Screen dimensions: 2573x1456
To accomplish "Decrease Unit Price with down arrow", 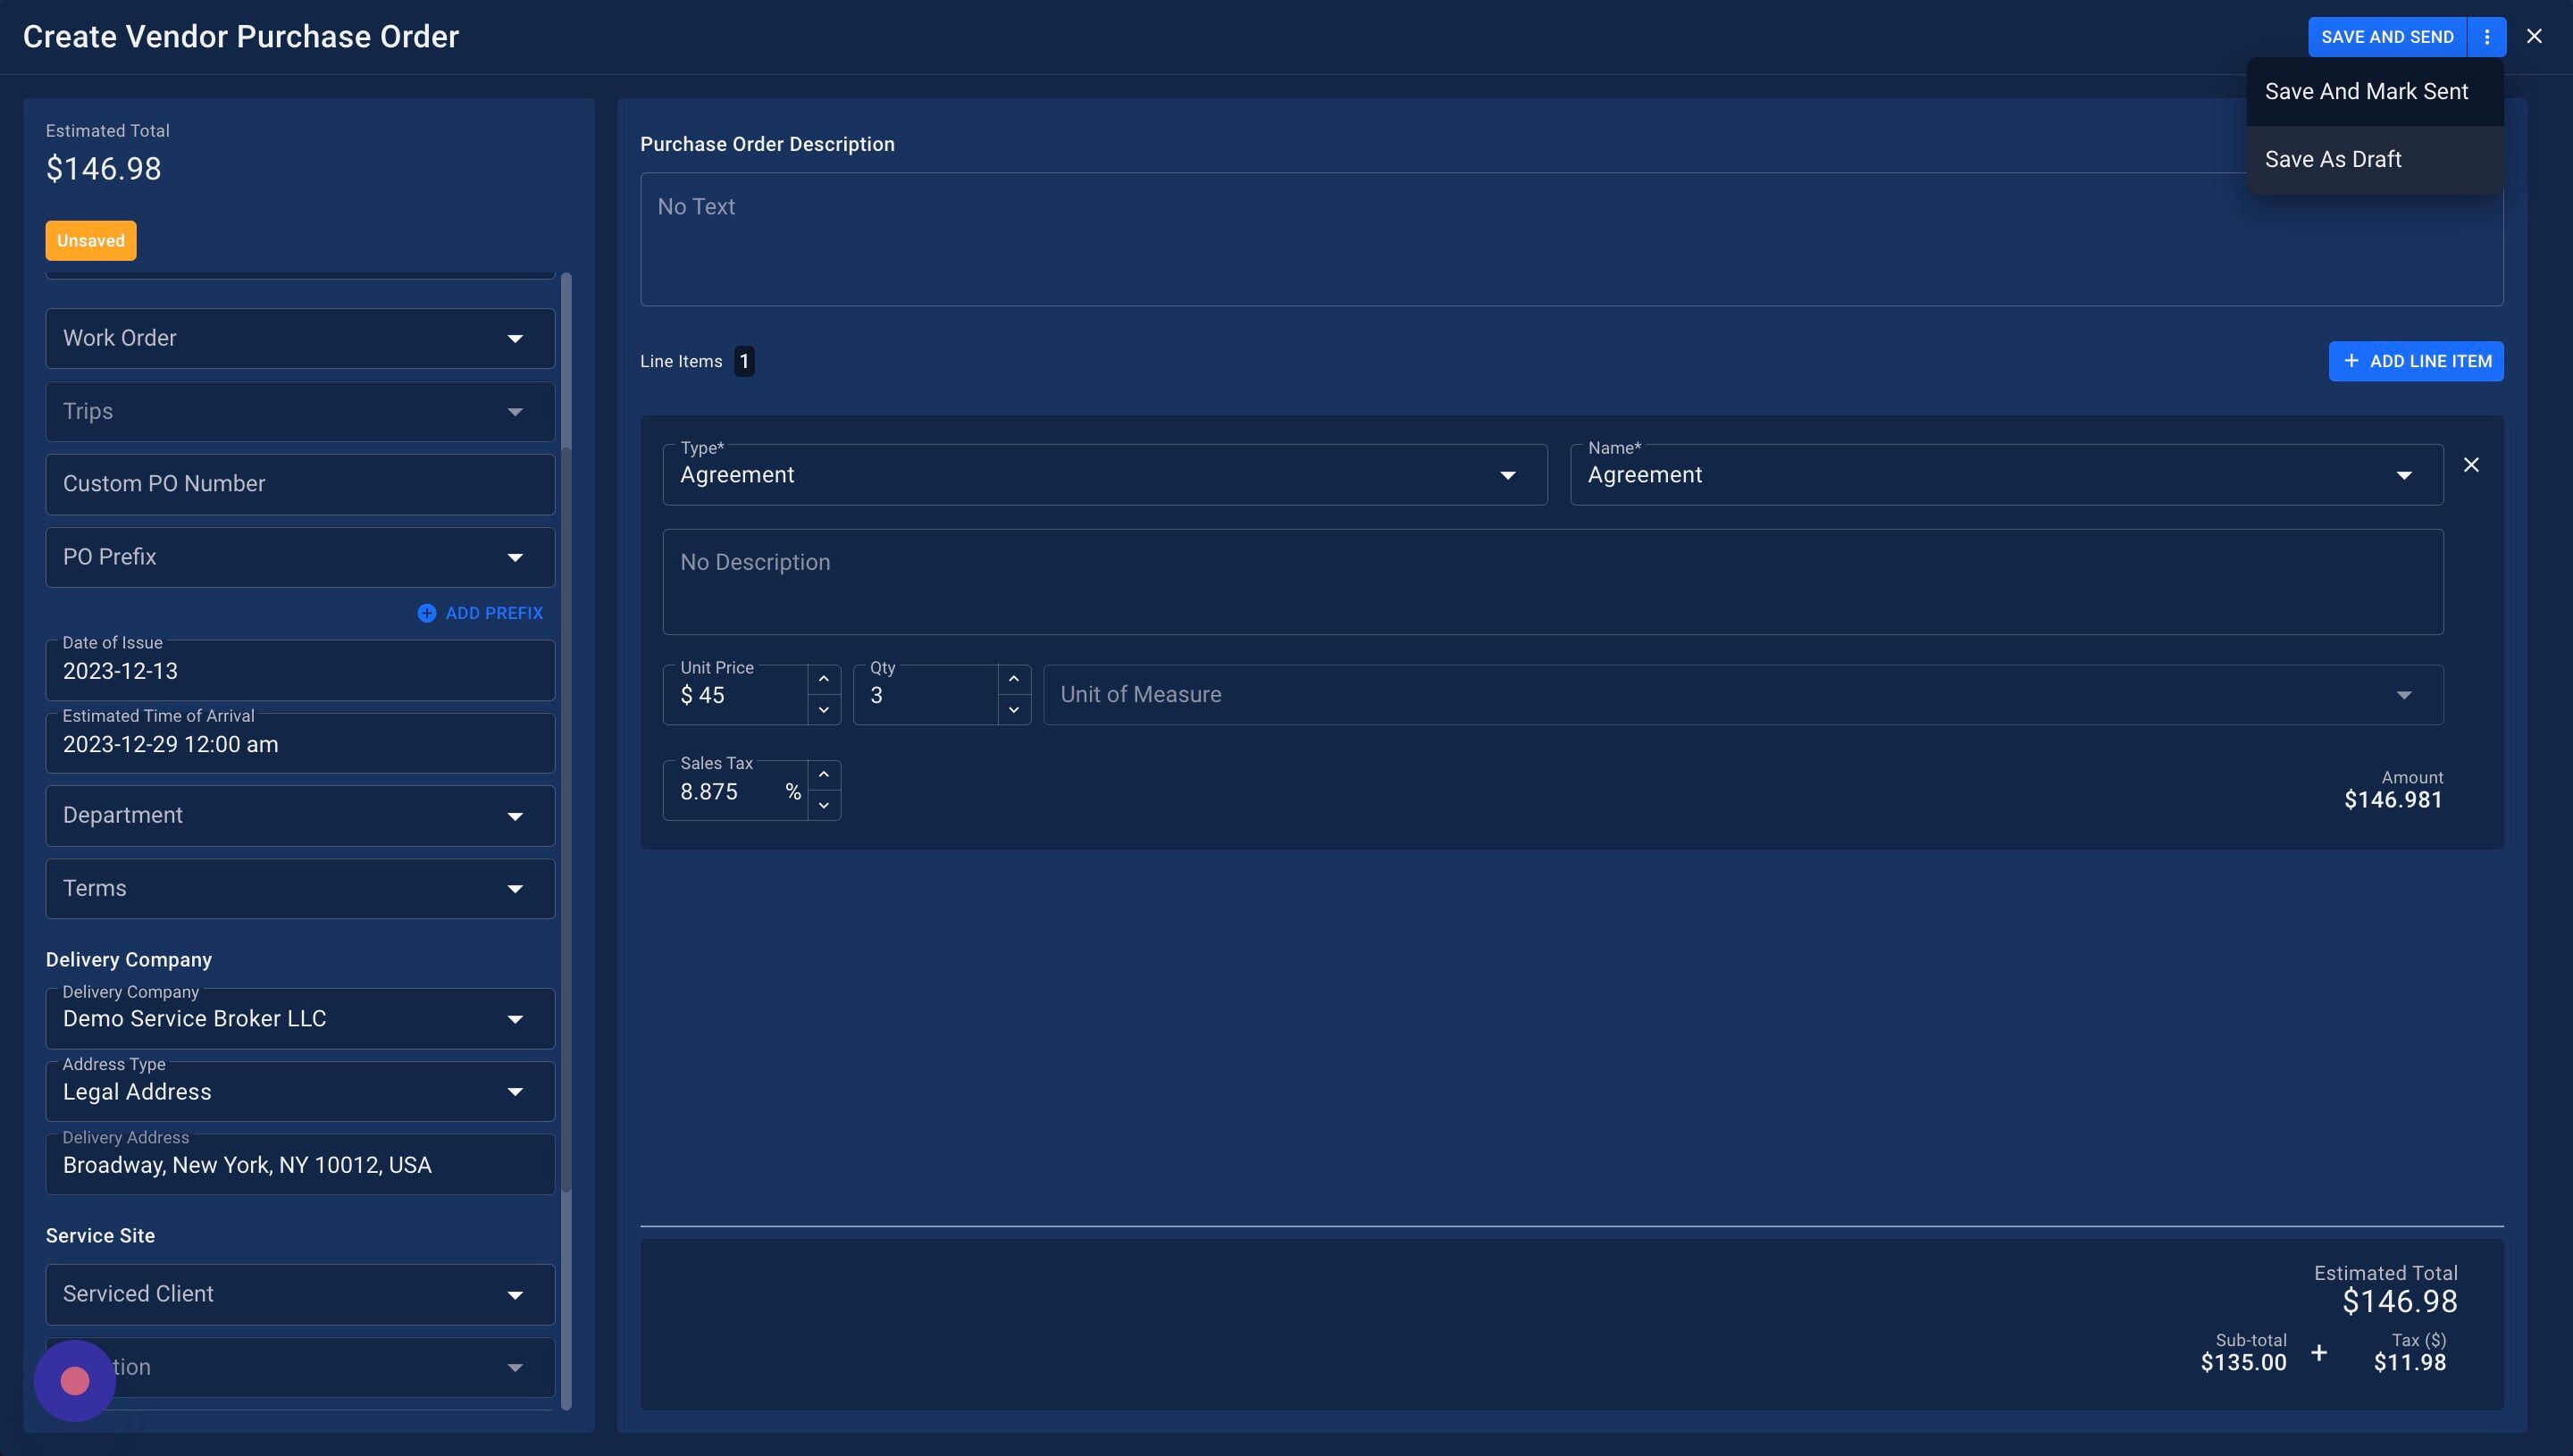I will point(823,710).
